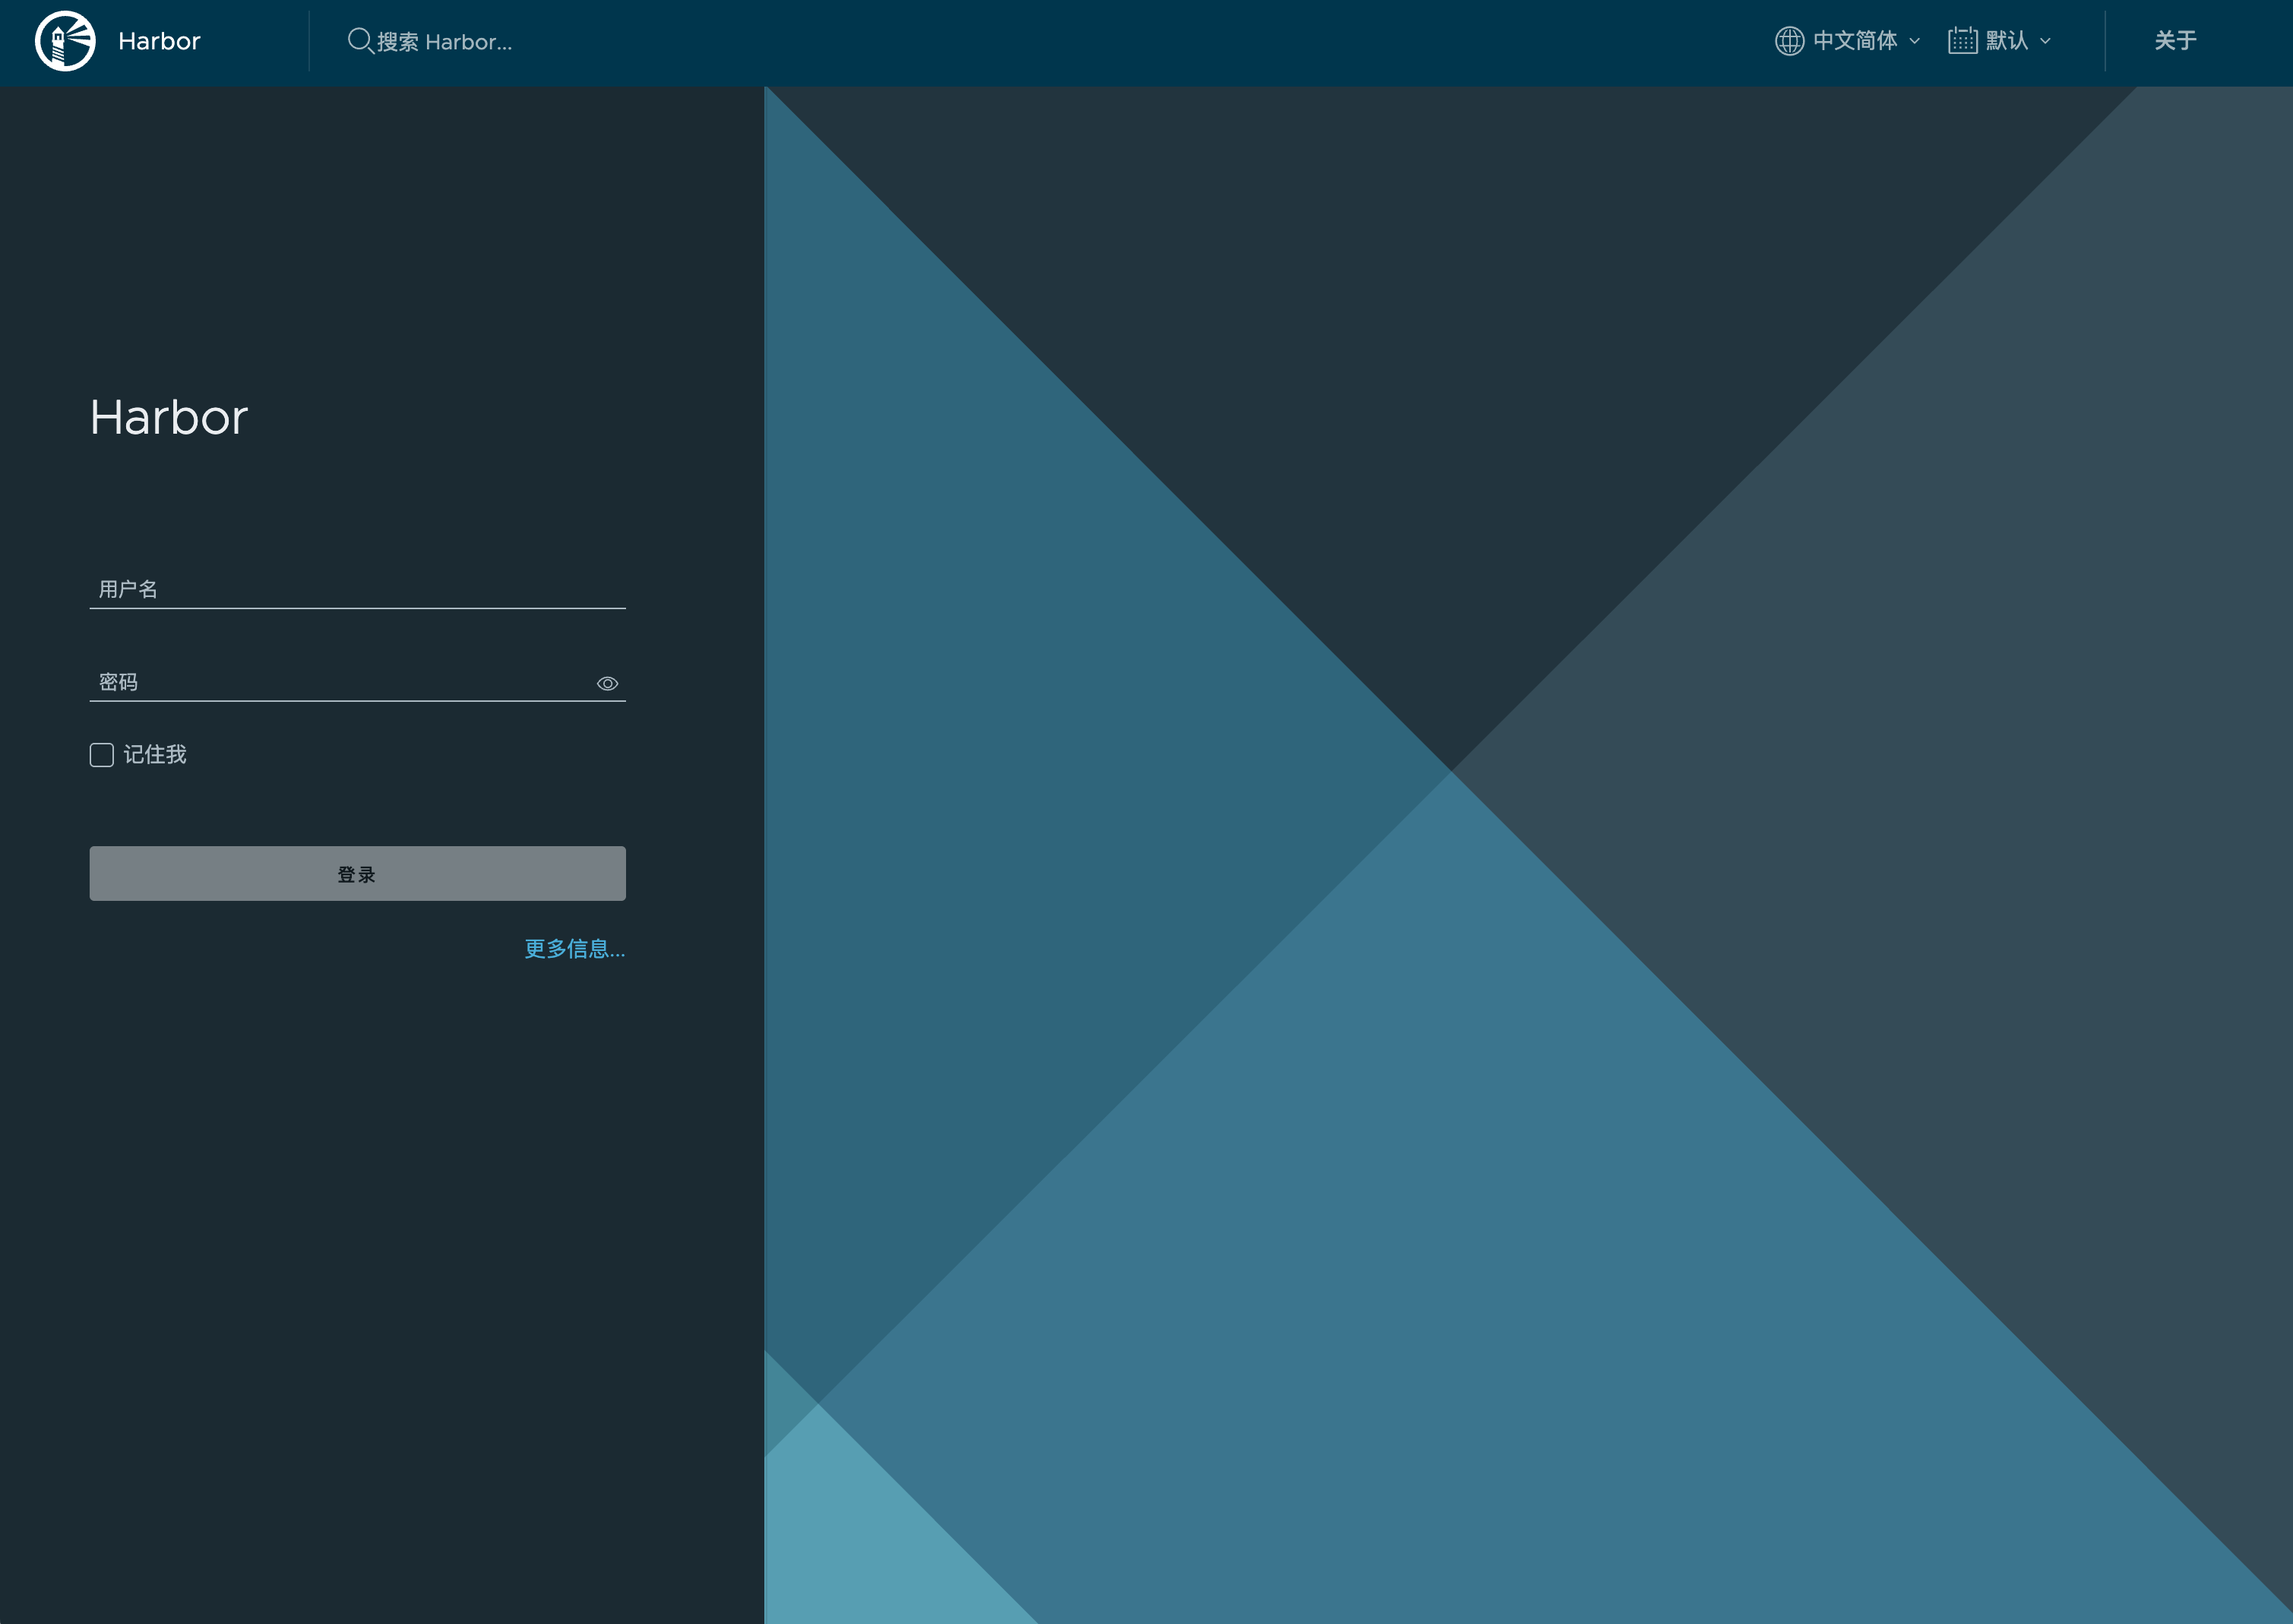The height and width of the screenshot is (1624, 2293).
Task: Click the large Harbor heading
Action: [x=169, y=417]
